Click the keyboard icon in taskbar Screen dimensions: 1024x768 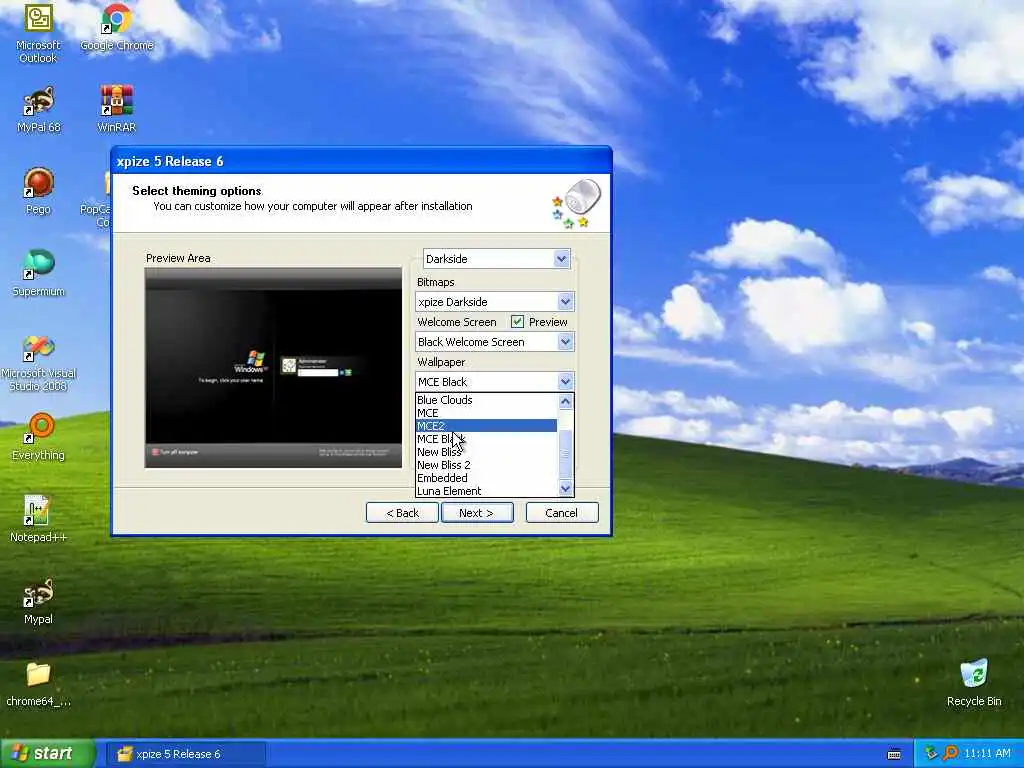894,754
